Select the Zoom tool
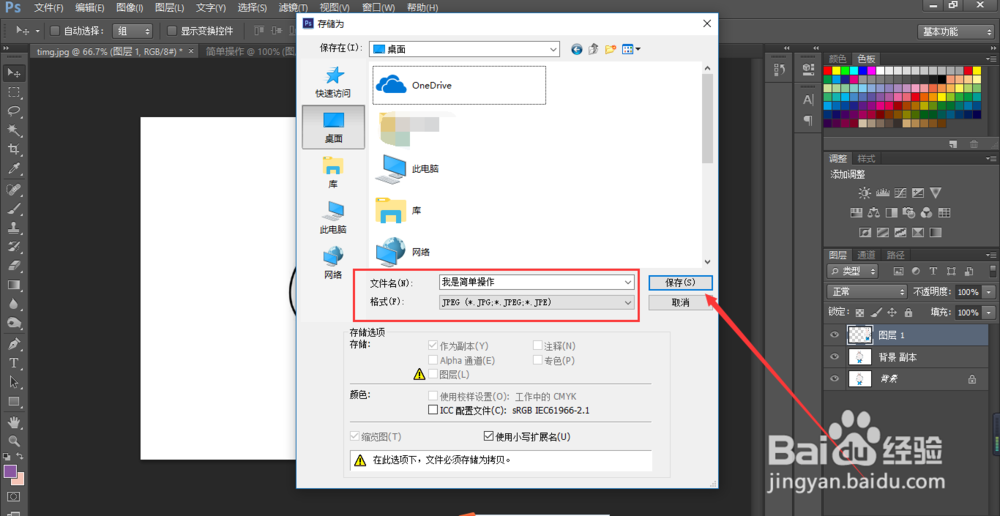Viewport: 1000px width, 516px height. [14, 441]
